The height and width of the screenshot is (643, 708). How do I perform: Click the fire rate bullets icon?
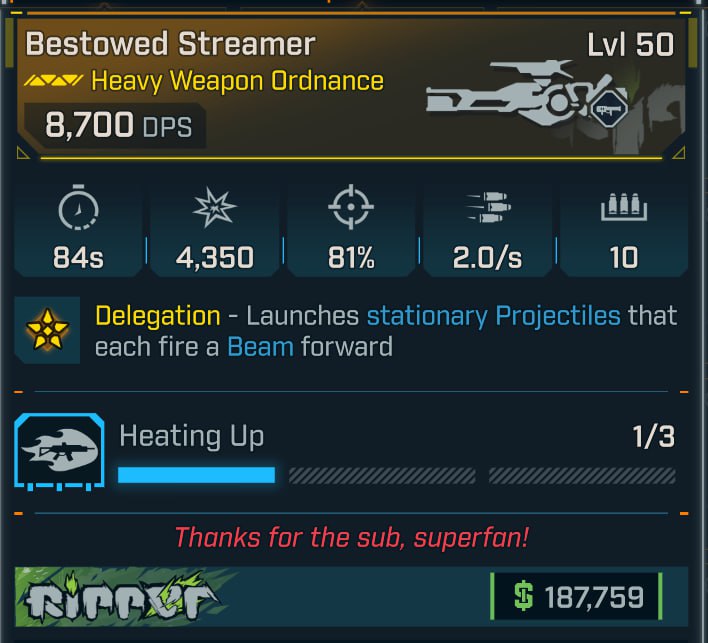pos(489,207)
